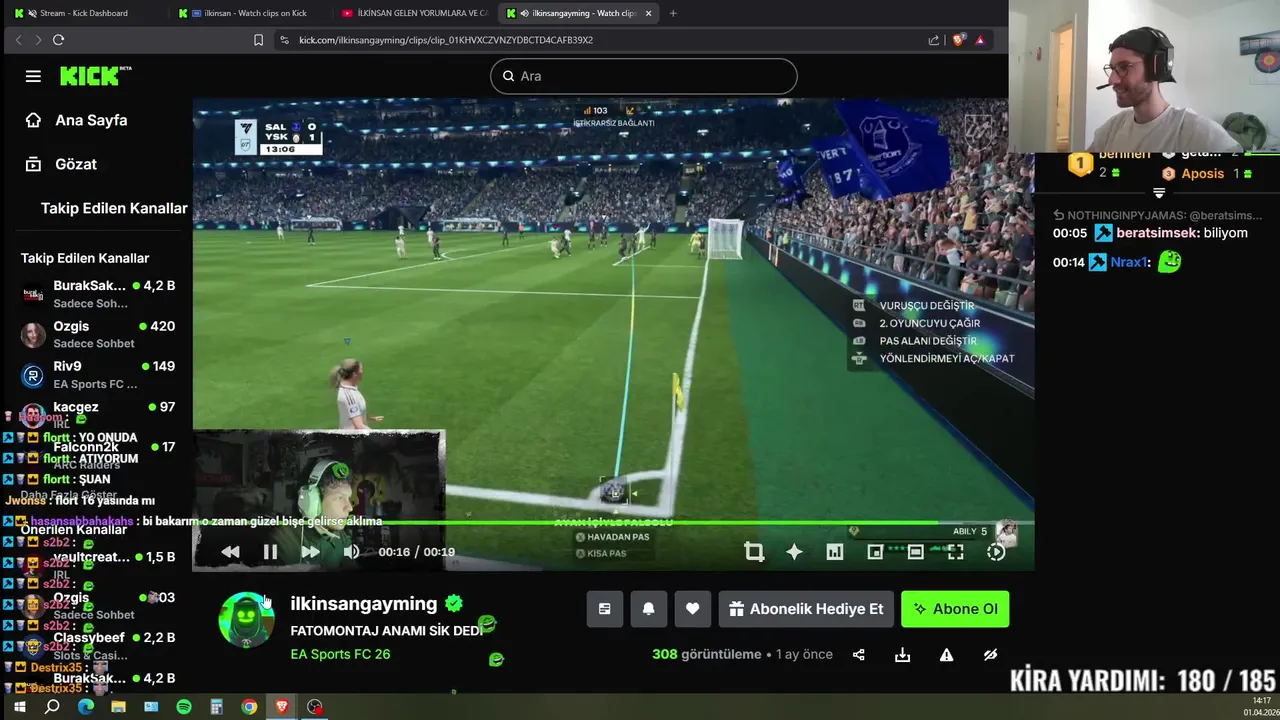Click the crop icon in player controls
Viewport: 1280px width, 720px height.
pyautogui.click(x=754, y=552)
